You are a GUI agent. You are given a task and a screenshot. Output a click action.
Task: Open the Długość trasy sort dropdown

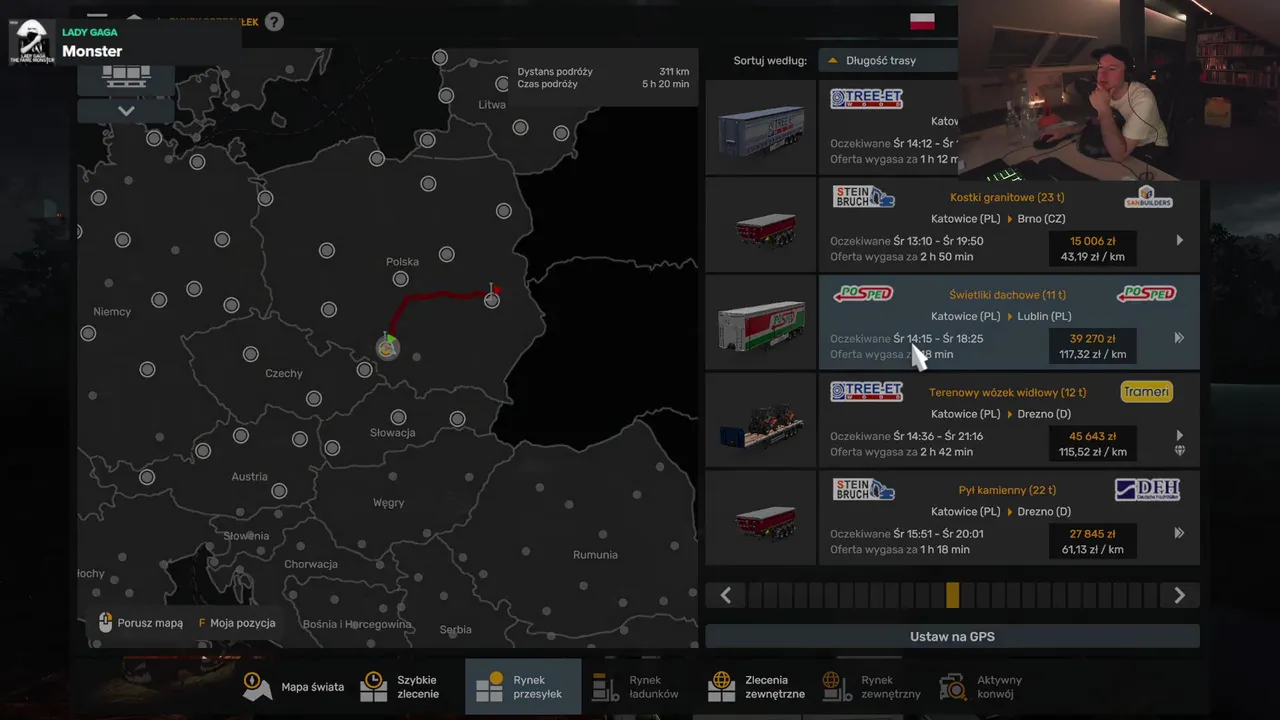coord(888,60)
